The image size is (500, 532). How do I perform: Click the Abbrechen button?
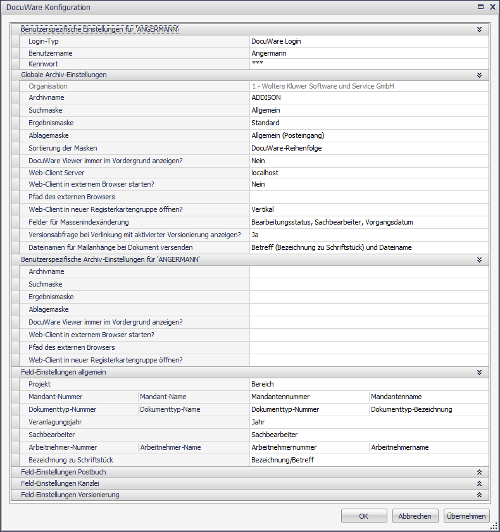415,516
